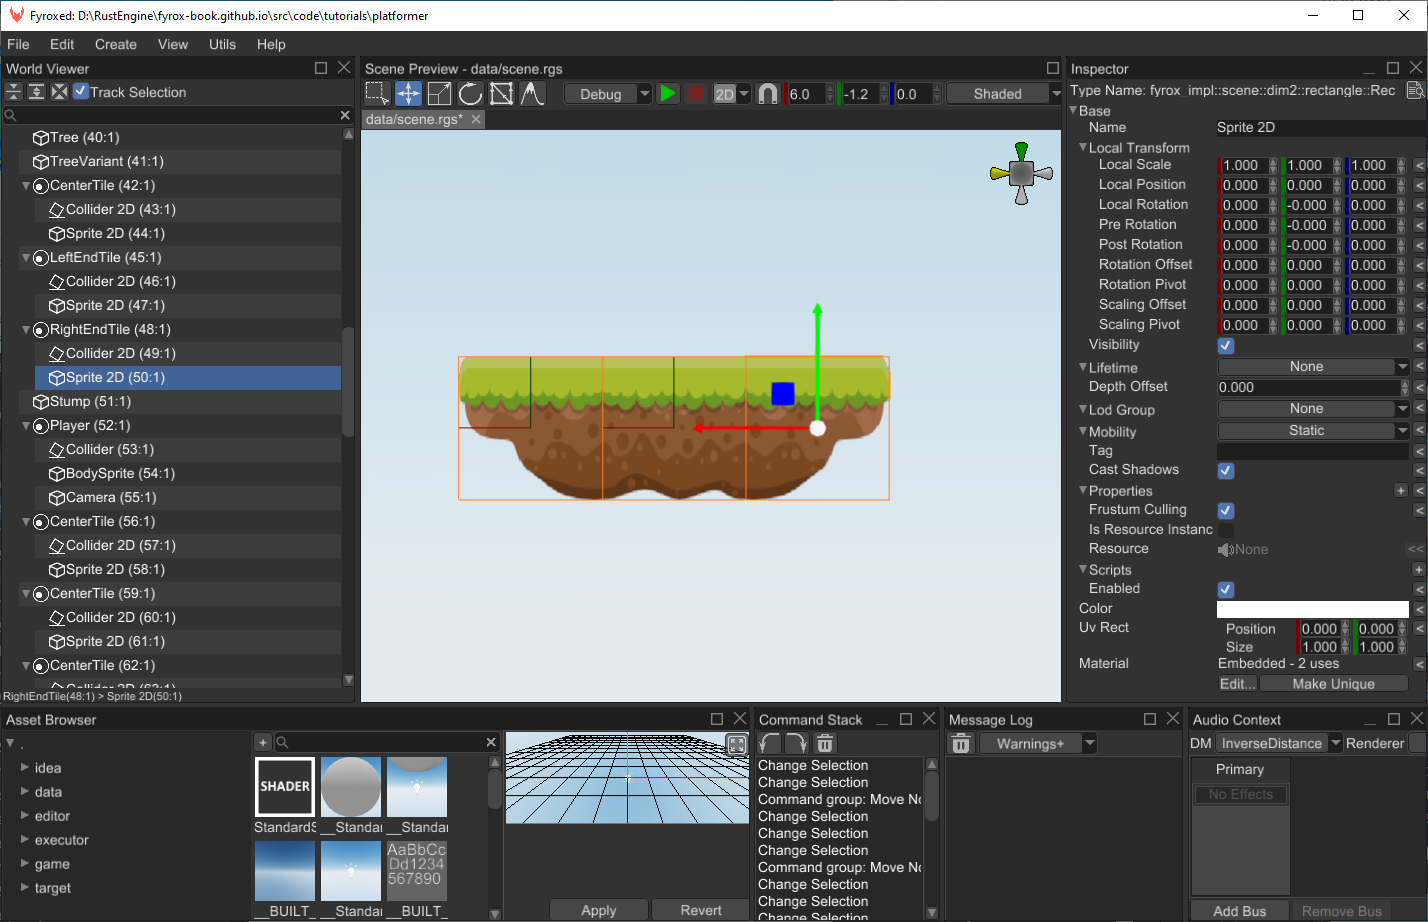Click the material Edit... button
The width and height of the screenshot is (1428, 922).
coord(1238,684)
